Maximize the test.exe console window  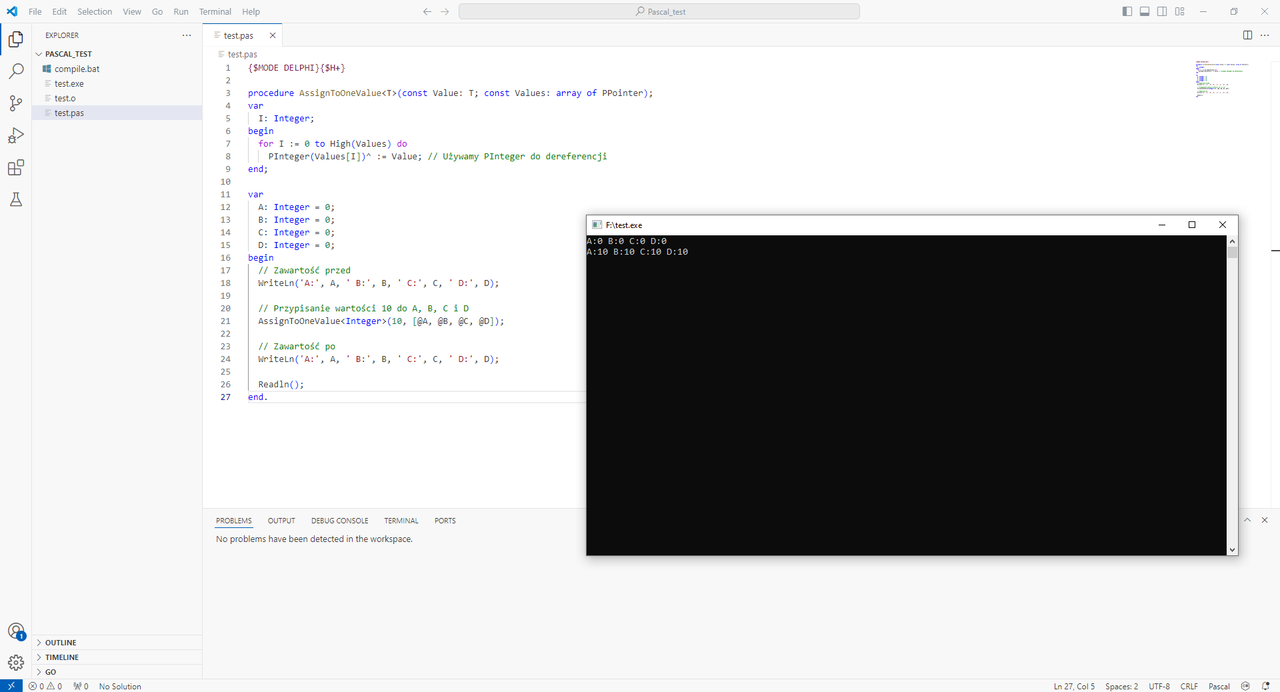tap(1191, 225)
